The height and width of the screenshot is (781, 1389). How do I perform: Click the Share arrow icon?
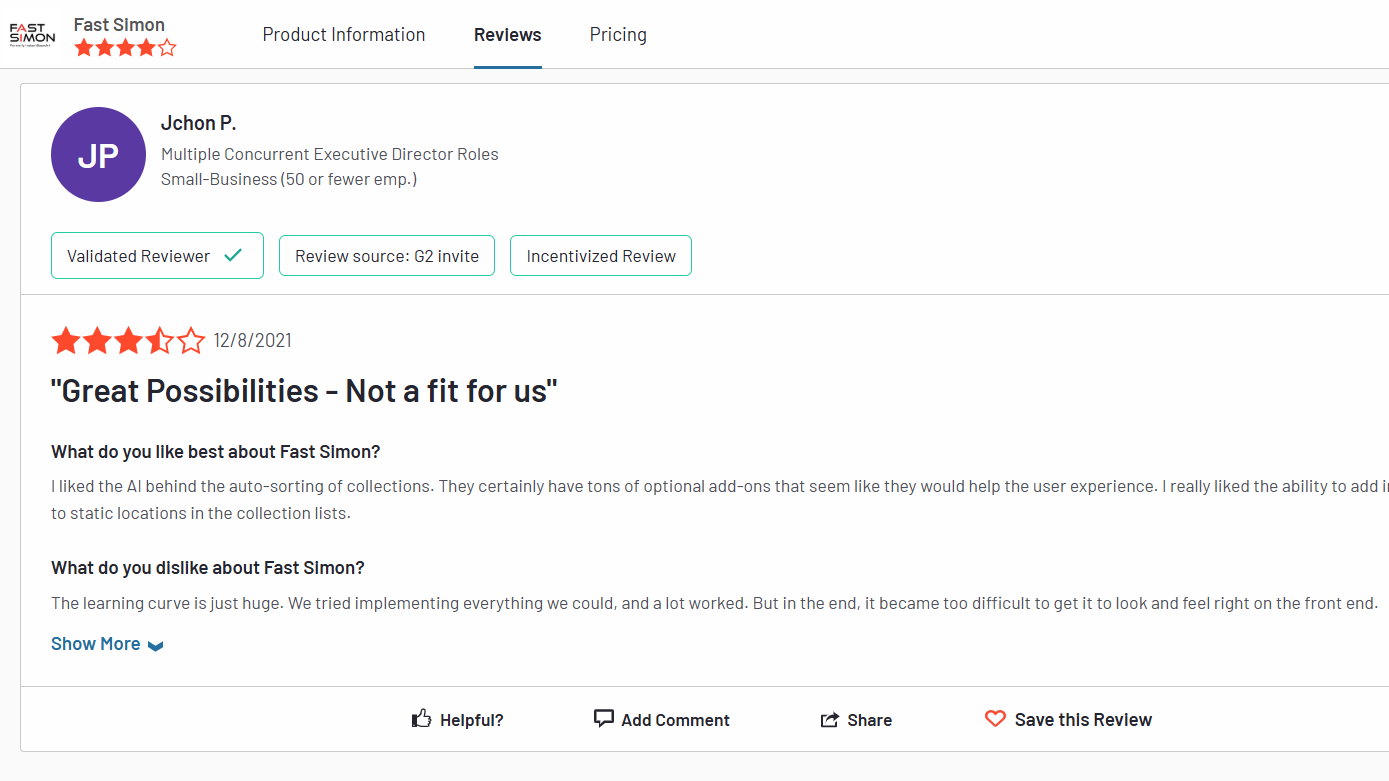click(829, 720)
